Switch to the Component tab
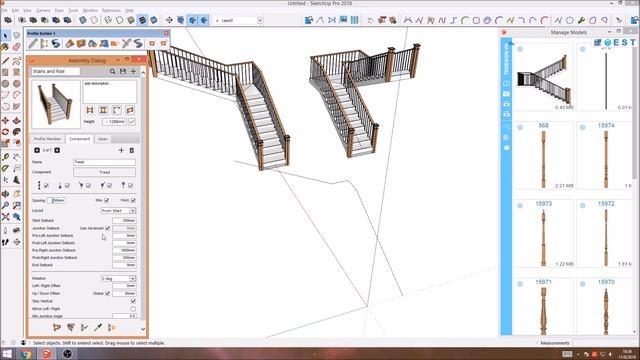Screen dimensions: 640x360 [x=80, y=139]
